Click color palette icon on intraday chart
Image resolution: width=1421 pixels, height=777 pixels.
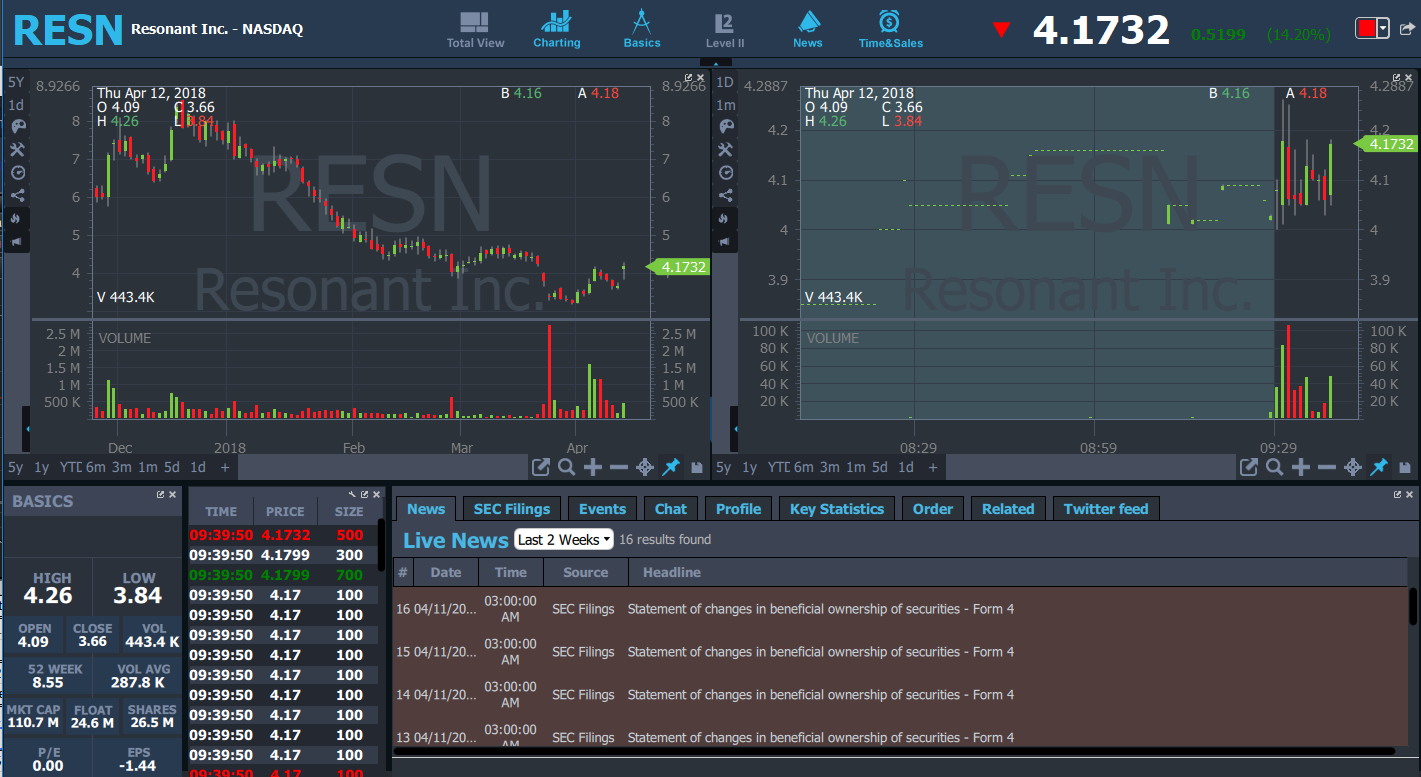726,126
